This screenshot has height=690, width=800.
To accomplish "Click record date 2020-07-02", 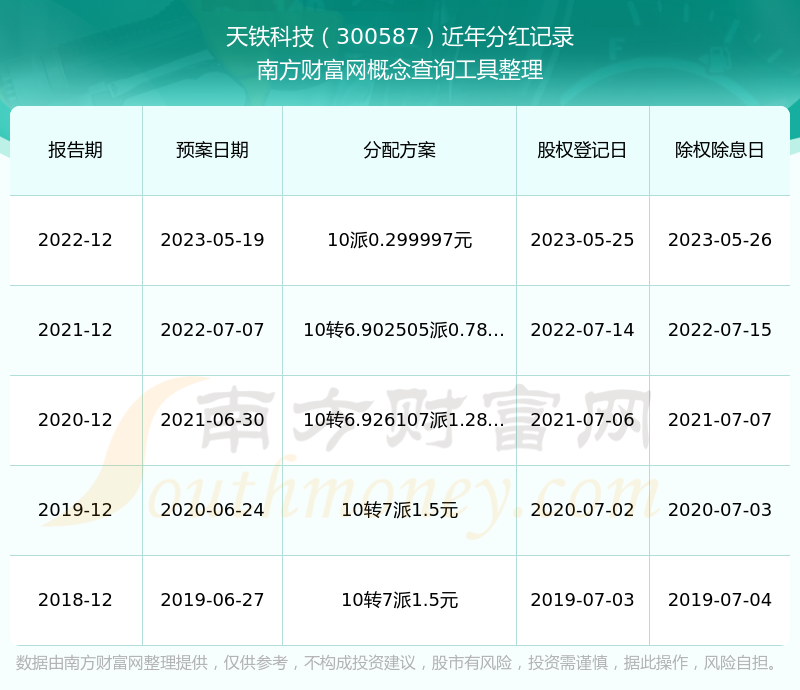I will tap(582, 509).
